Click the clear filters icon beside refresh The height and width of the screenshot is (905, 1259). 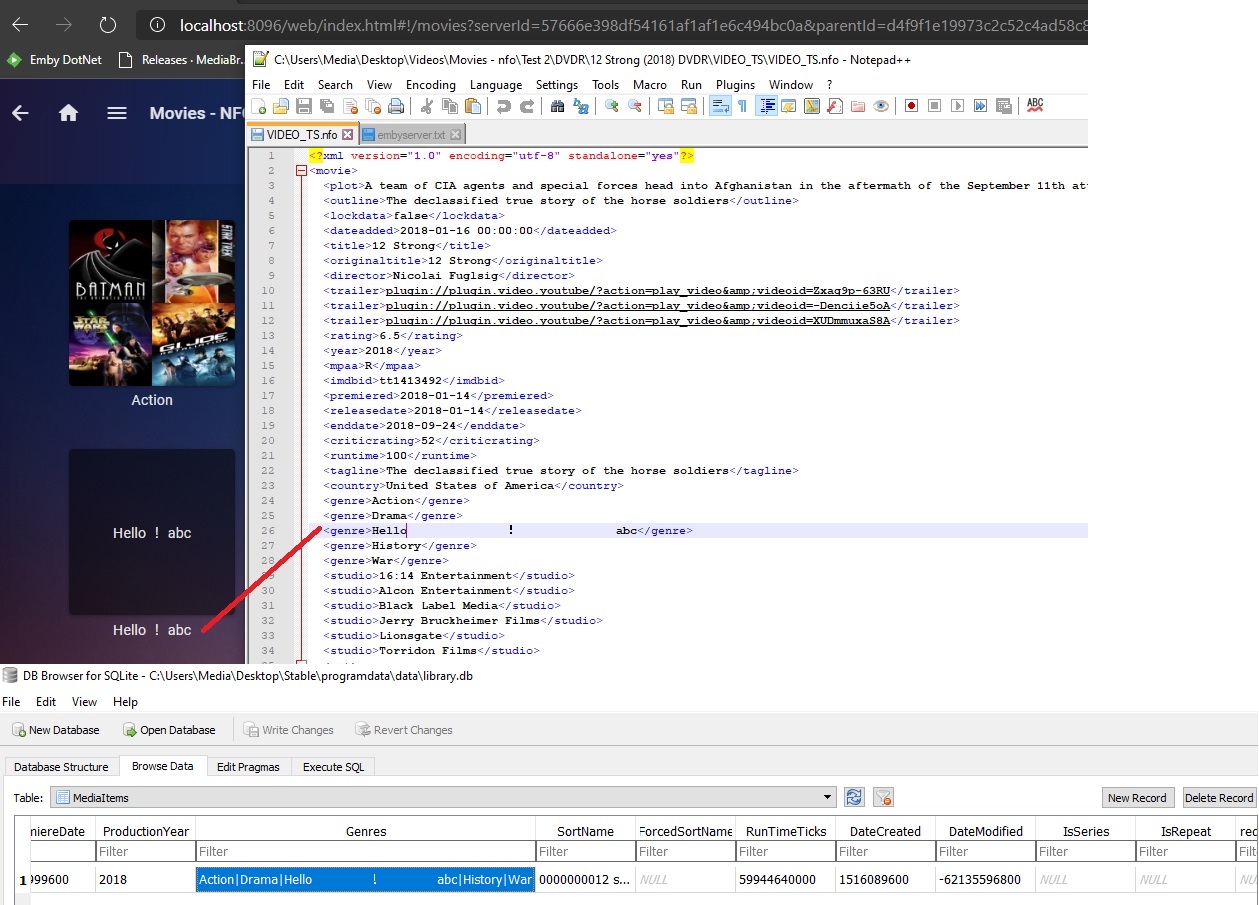tap(883, 797)
